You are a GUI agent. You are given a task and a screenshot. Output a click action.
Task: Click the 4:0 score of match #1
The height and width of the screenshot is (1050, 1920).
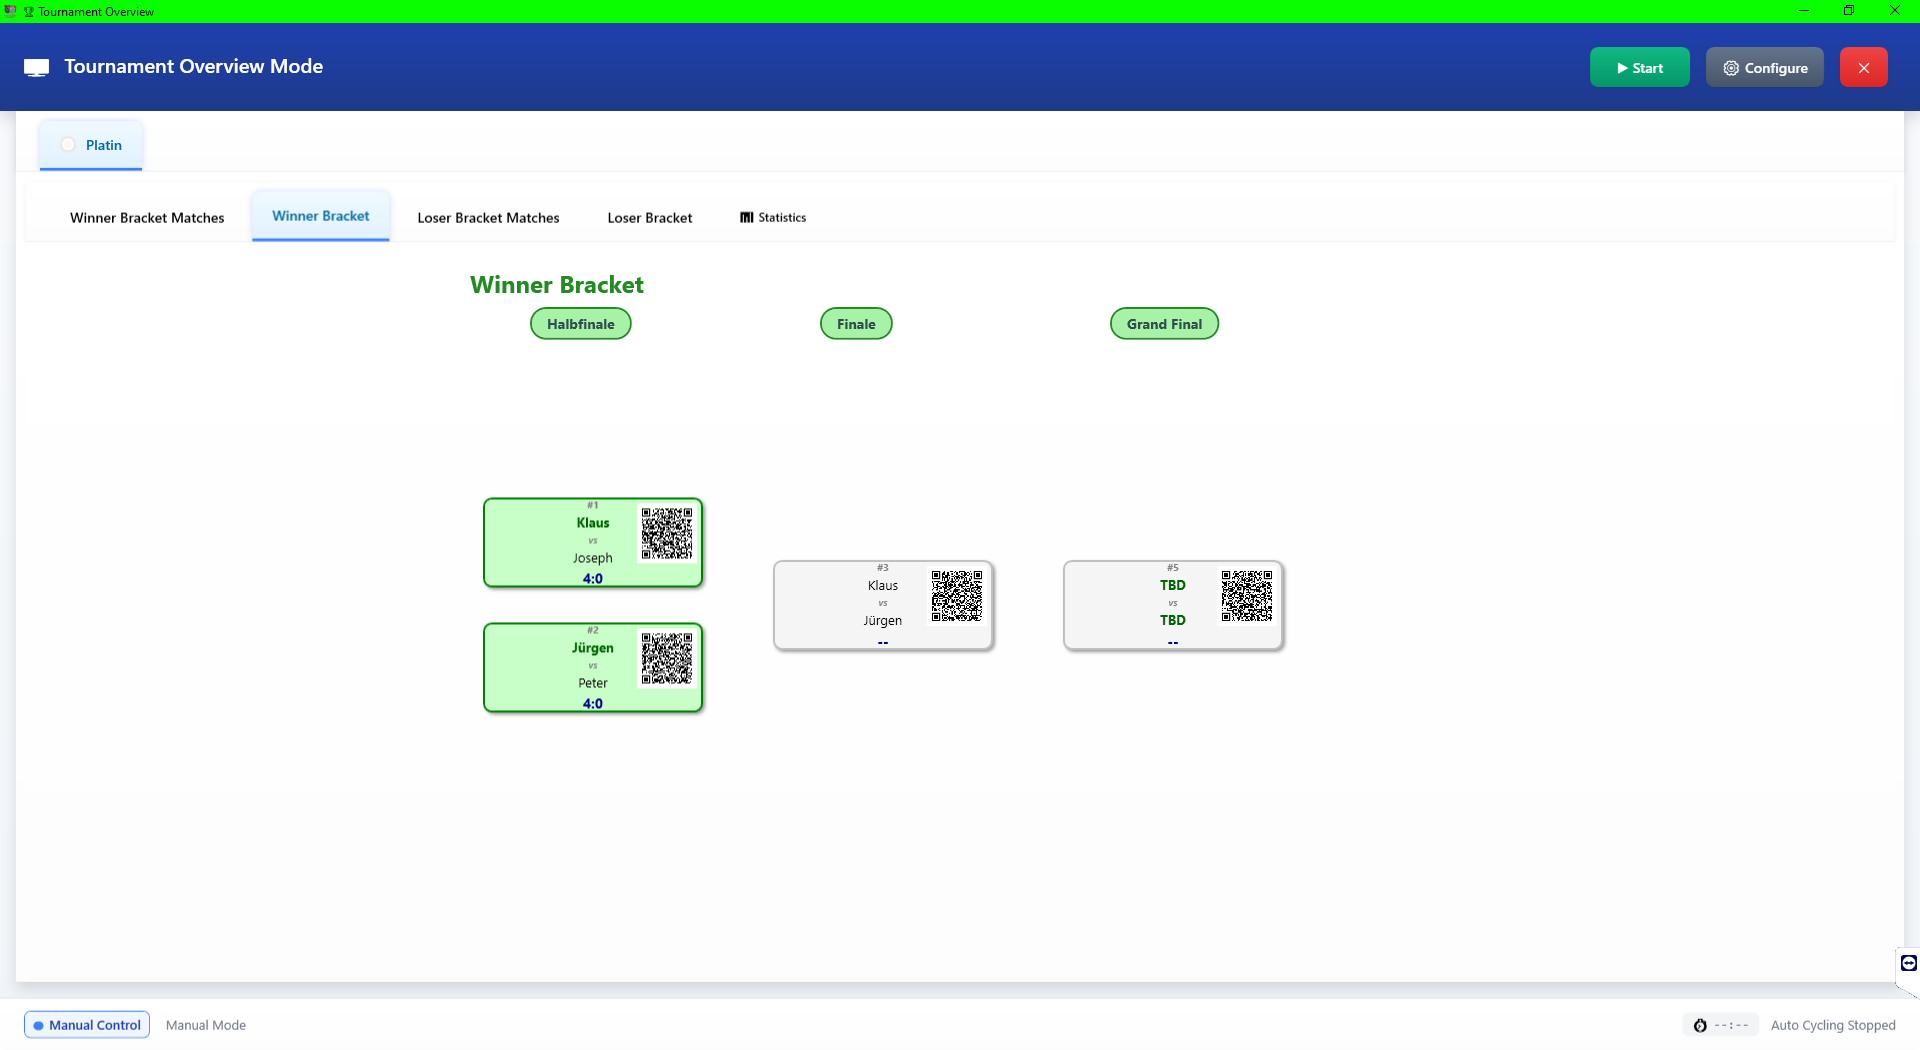click(592, 578)
